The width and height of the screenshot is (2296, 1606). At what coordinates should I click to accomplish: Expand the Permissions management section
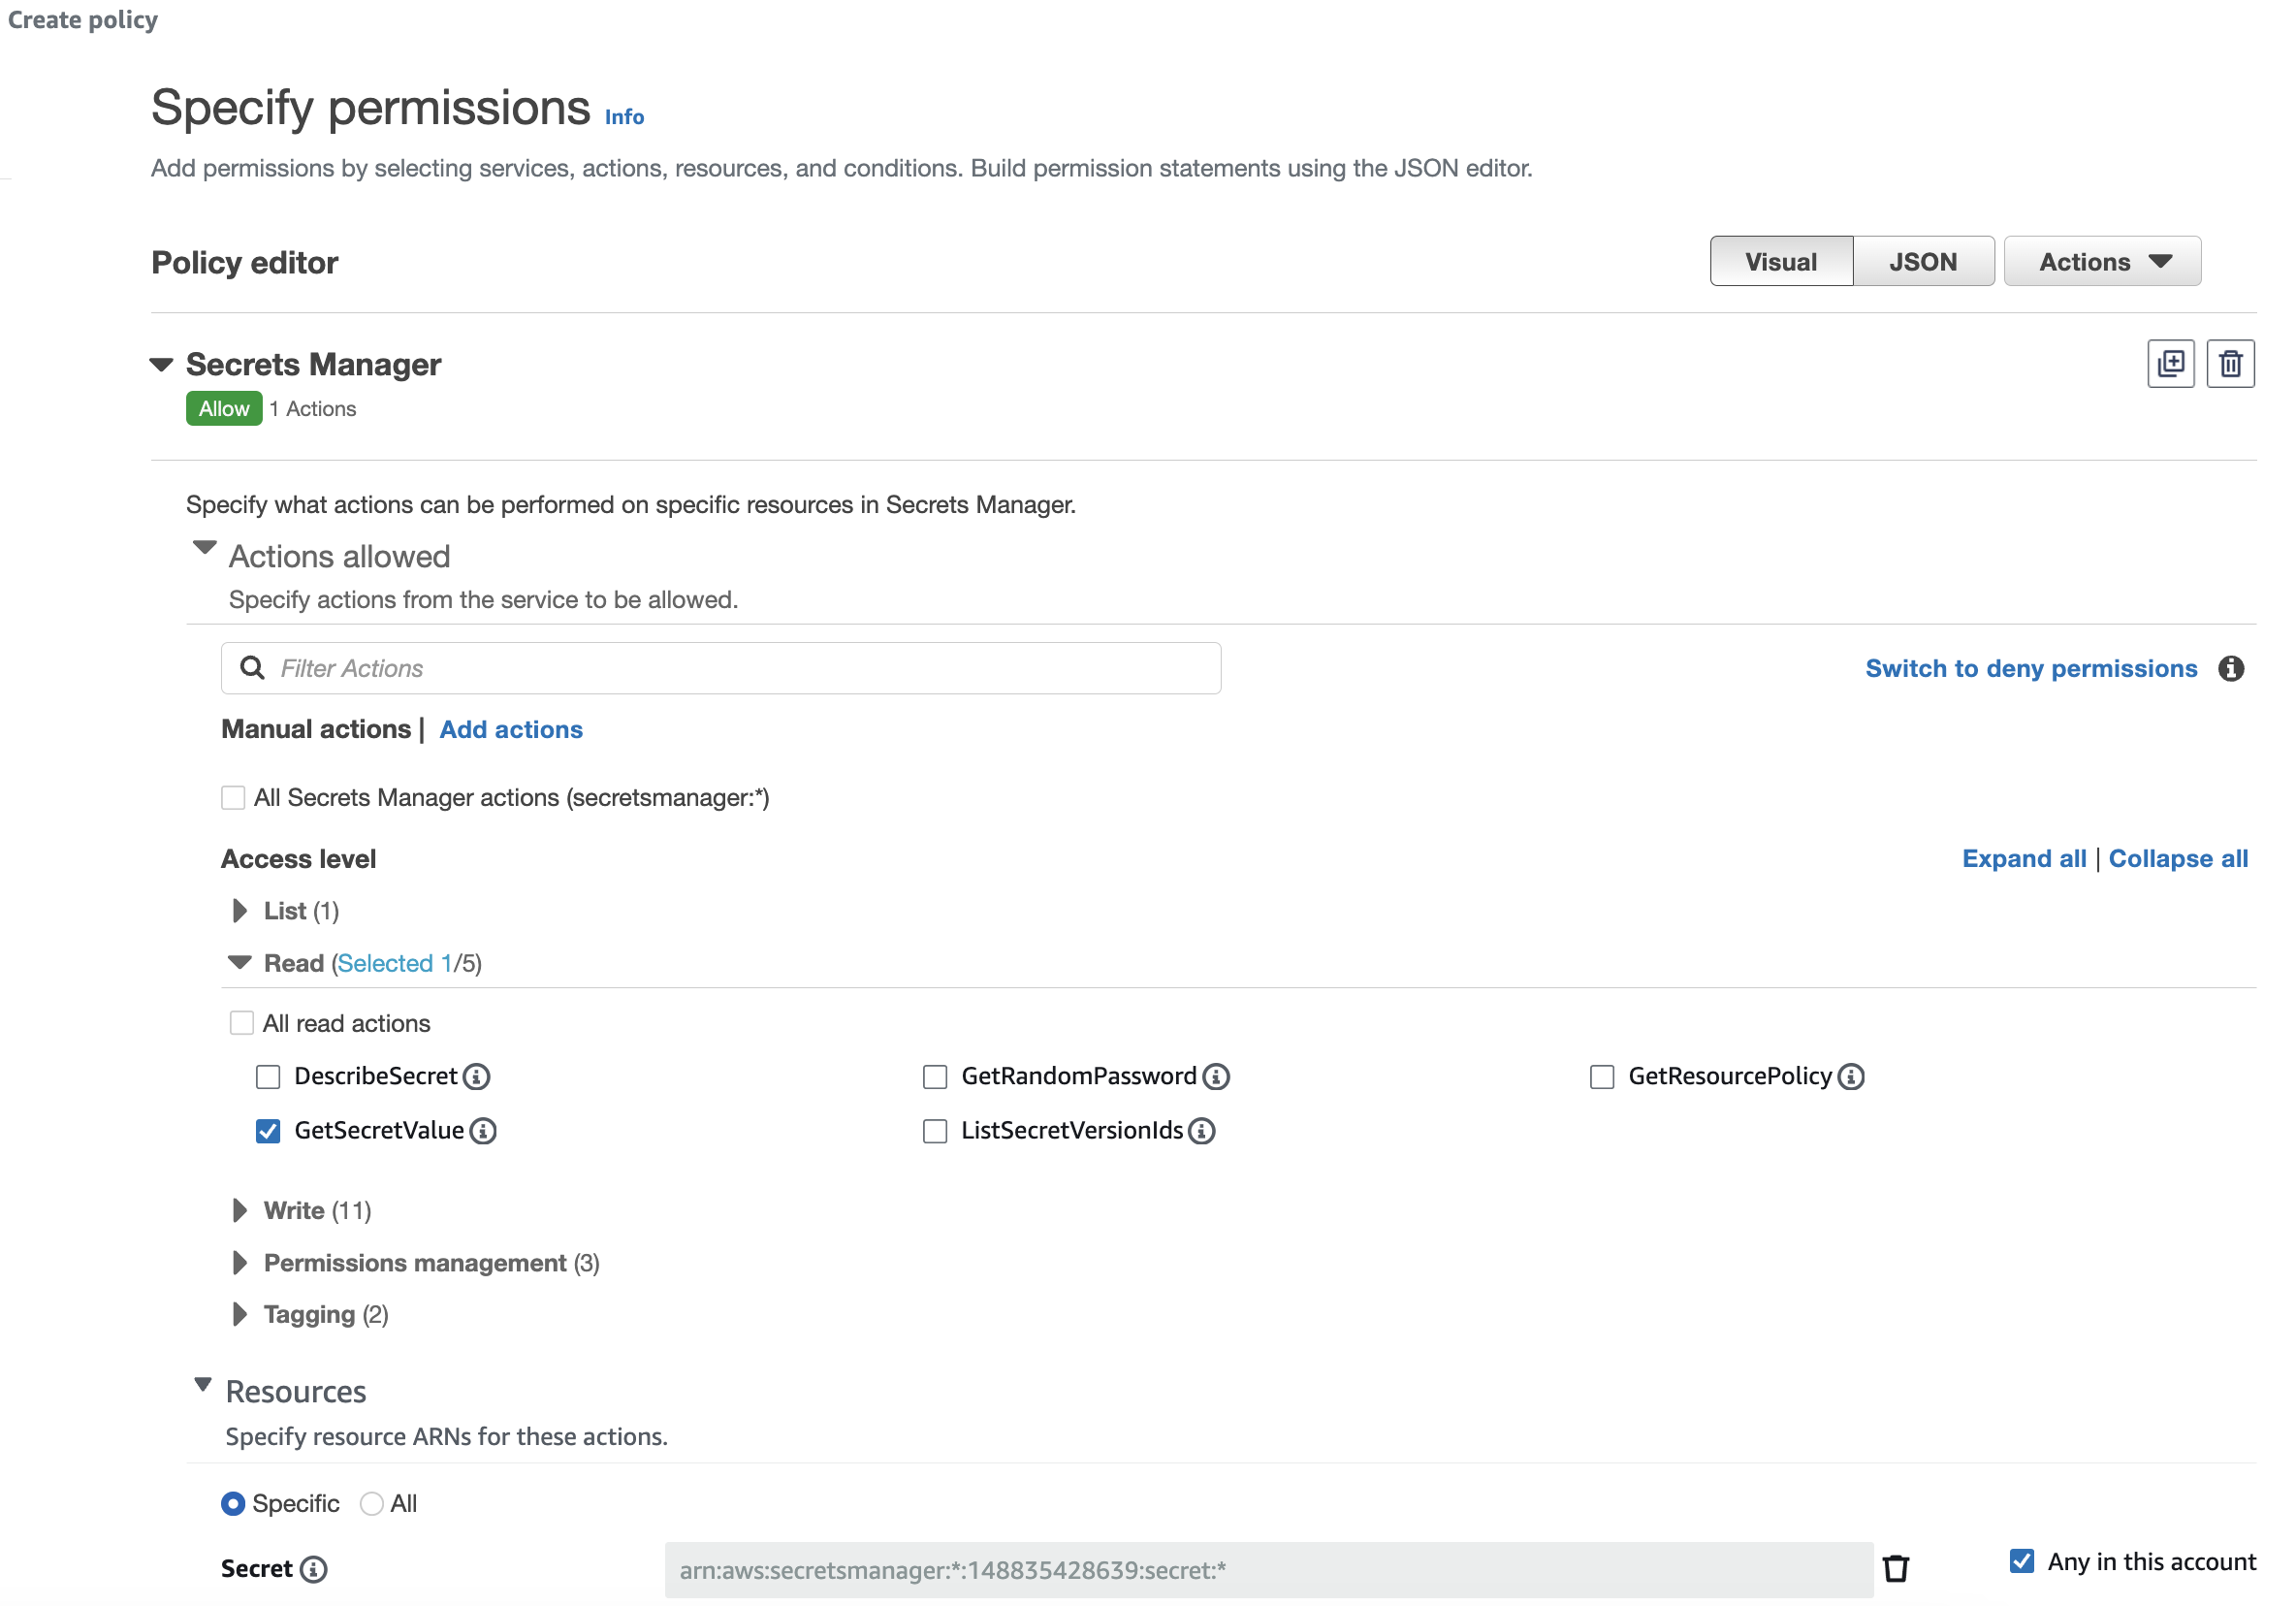tap(240, 1262)
